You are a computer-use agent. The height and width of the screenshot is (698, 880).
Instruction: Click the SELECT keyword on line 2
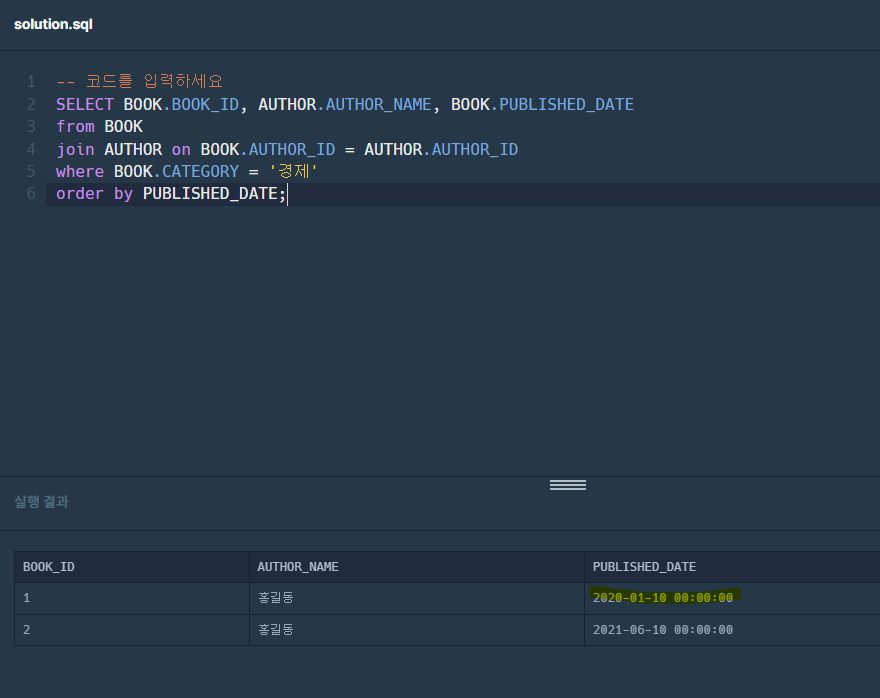click(85, 104)
